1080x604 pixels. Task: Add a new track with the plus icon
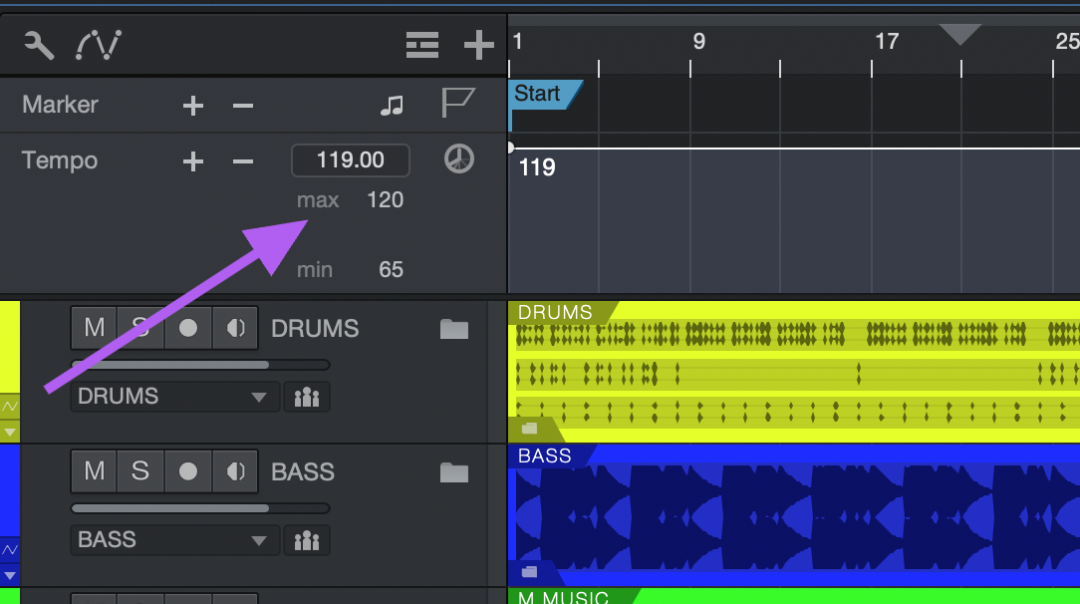pos(478,44)
